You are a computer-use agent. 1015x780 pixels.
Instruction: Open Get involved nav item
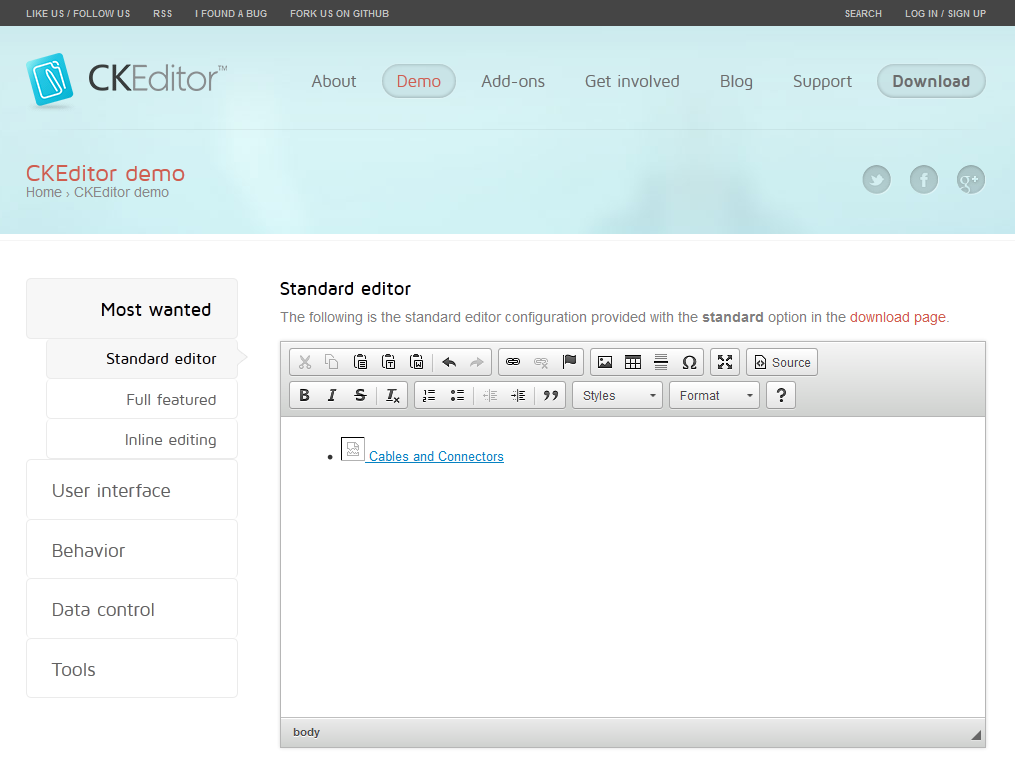click(x=632, y=81)
